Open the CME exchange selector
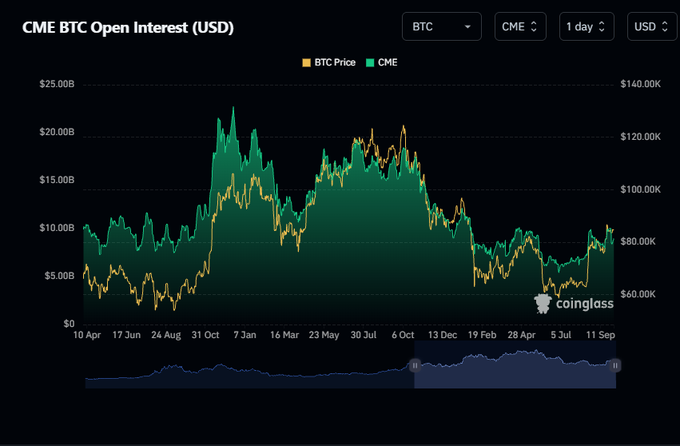This screenshot has height=446, width=680. click(520, 26)
